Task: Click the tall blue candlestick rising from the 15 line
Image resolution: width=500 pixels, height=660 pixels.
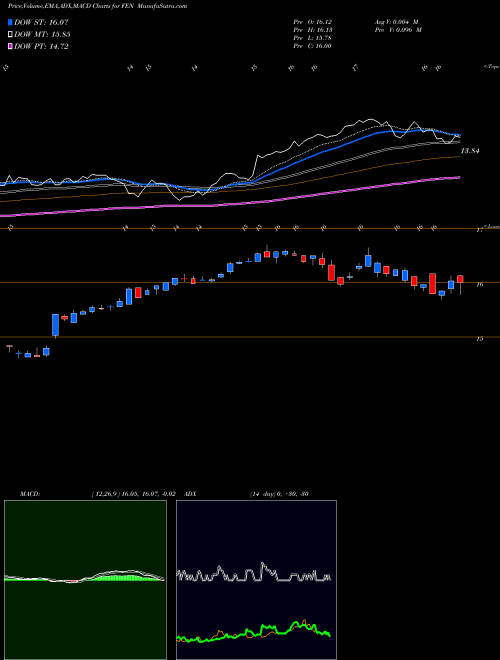Action: click(55, 325)
